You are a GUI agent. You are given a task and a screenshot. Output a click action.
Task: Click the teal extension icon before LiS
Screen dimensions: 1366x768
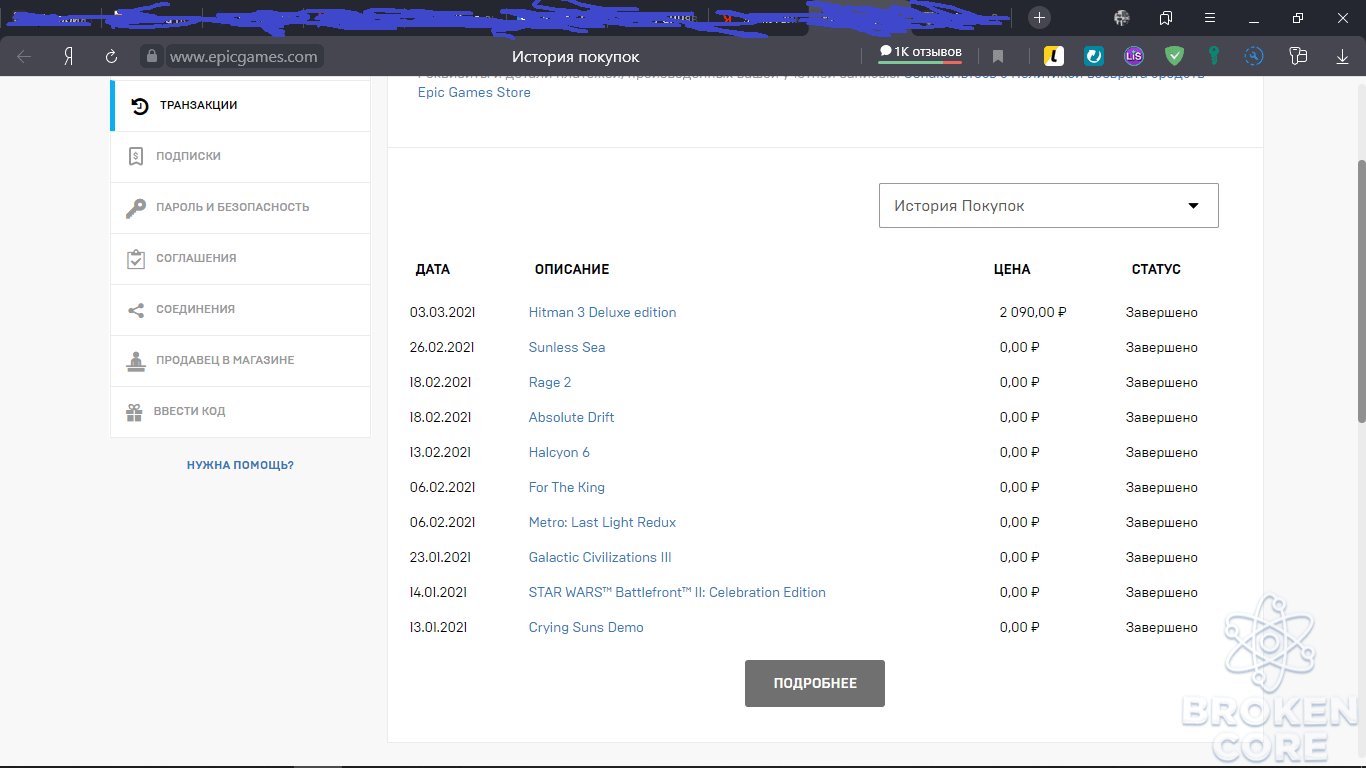[x=1094, y=56]
